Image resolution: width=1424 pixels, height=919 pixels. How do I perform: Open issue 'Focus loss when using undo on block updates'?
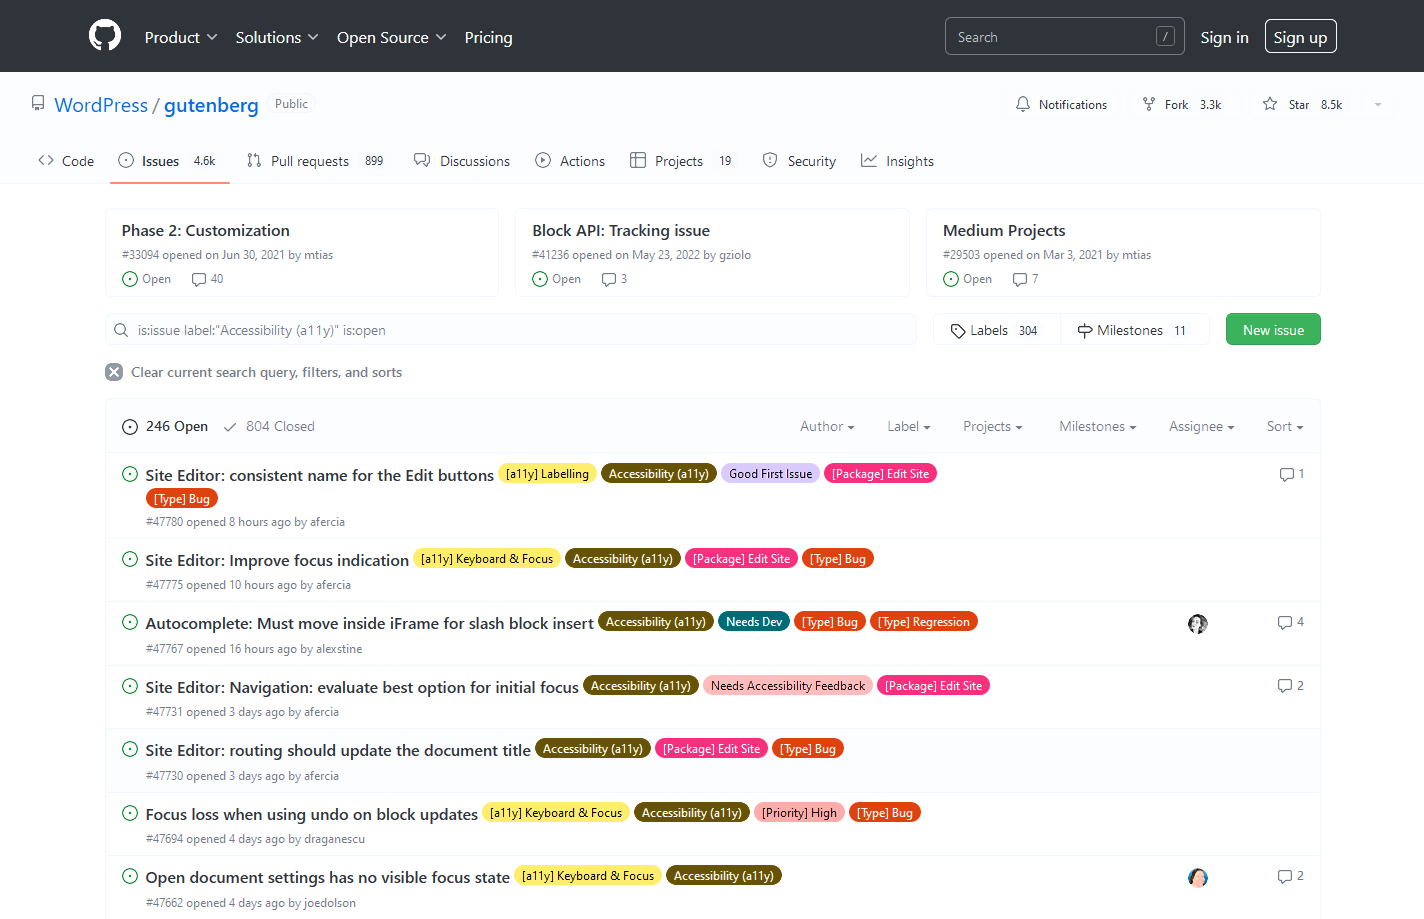coord(312,814)
